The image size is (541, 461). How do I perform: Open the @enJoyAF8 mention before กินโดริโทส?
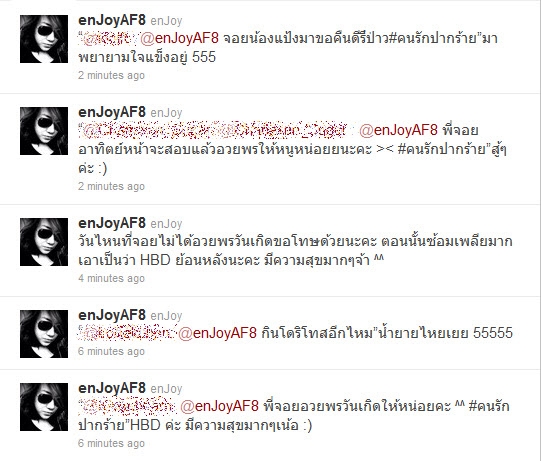(217, 333)
